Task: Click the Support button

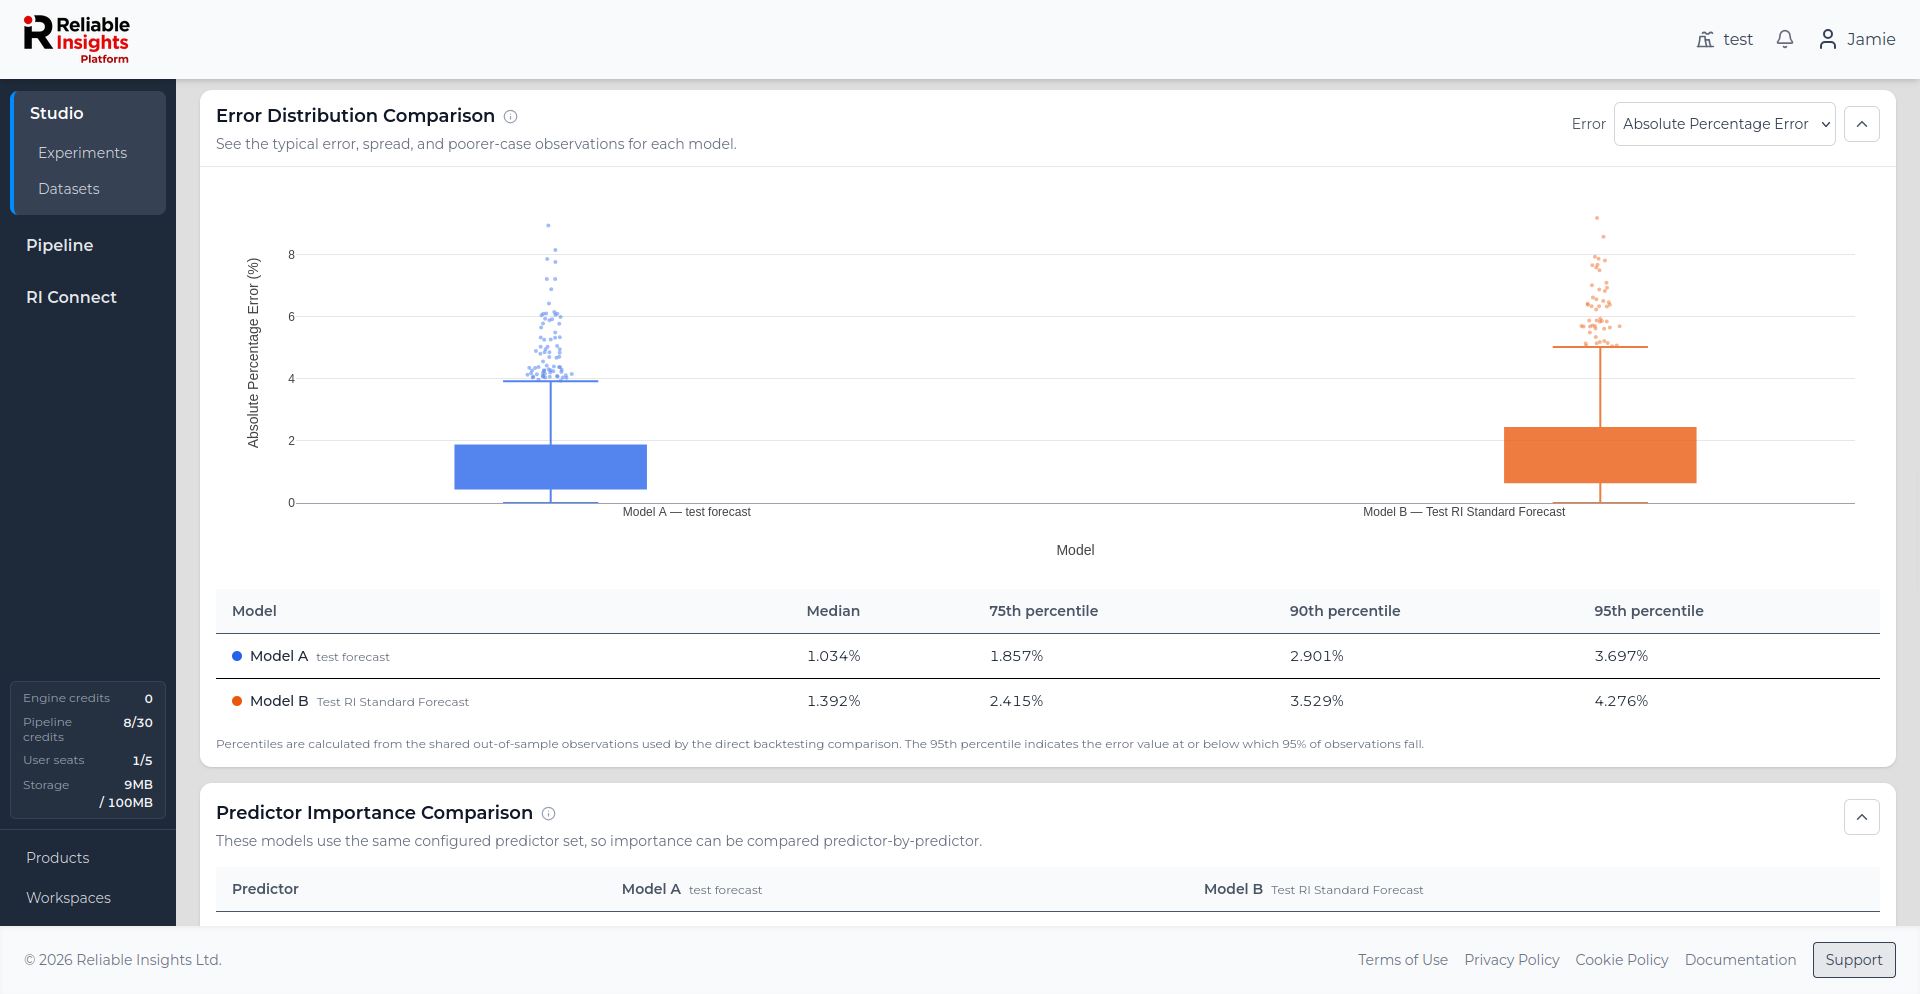Action: point(1854,960)
